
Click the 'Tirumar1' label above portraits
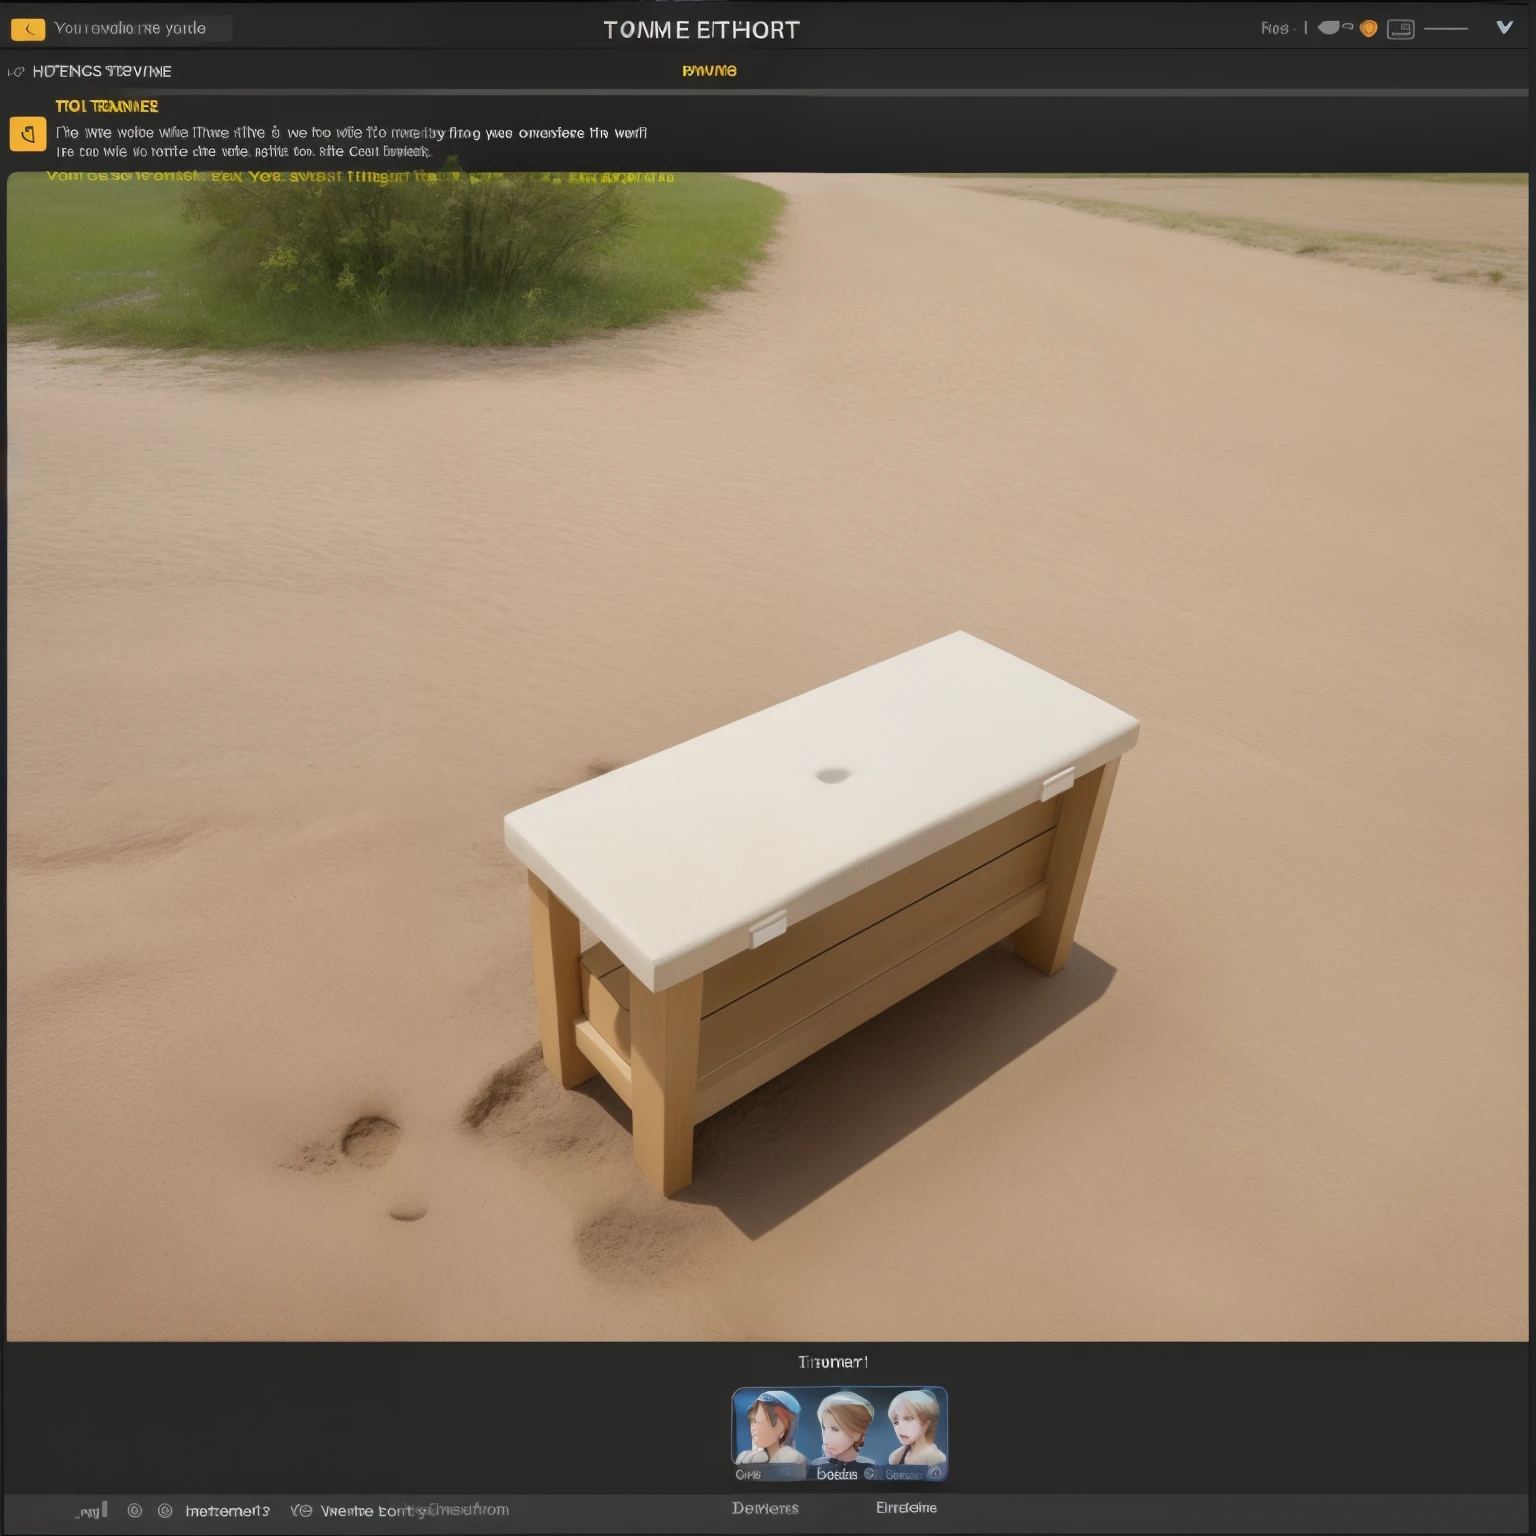[x=833, y=1362]
